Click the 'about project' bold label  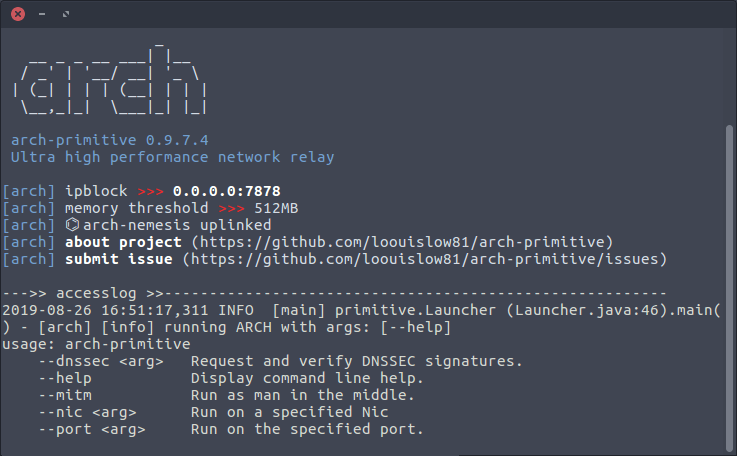pos(123,242)
